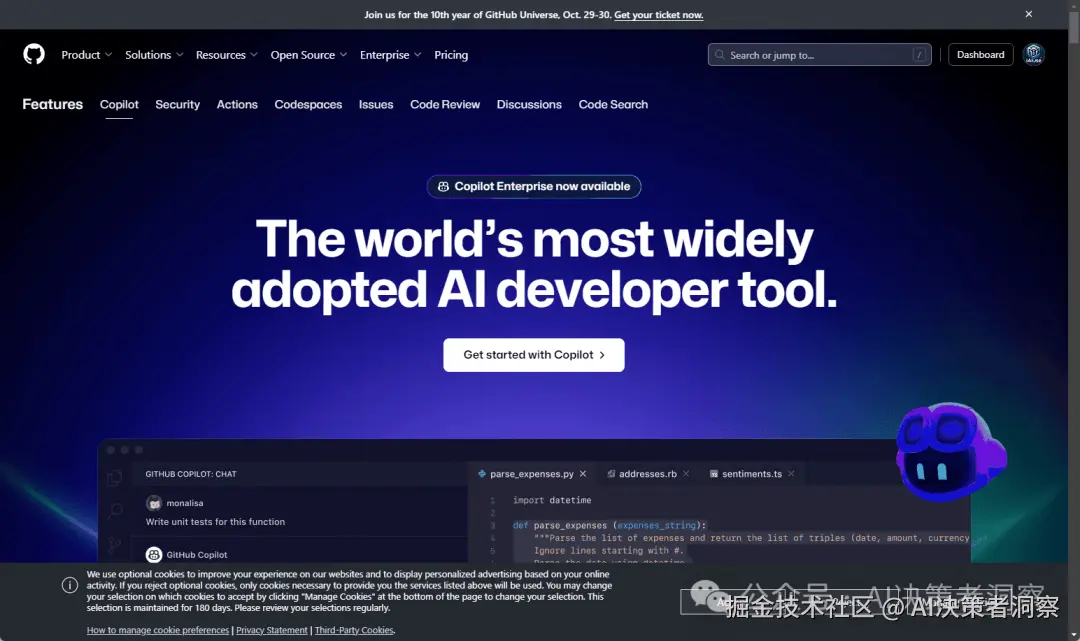
Task: Select the Issues features tab
Action: (x=376, y=105)
